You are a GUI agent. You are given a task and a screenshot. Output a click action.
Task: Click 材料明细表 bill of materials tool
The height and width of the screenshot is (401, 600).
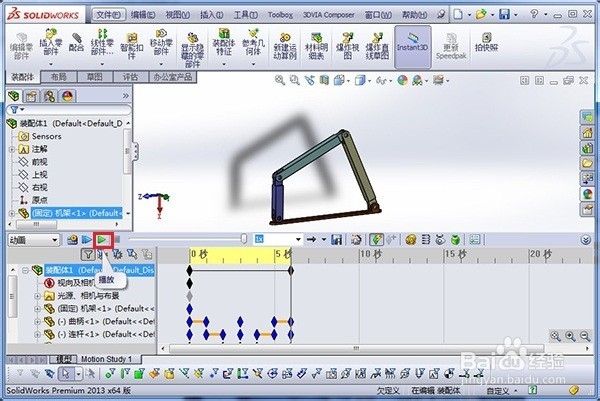click(316, 46)
